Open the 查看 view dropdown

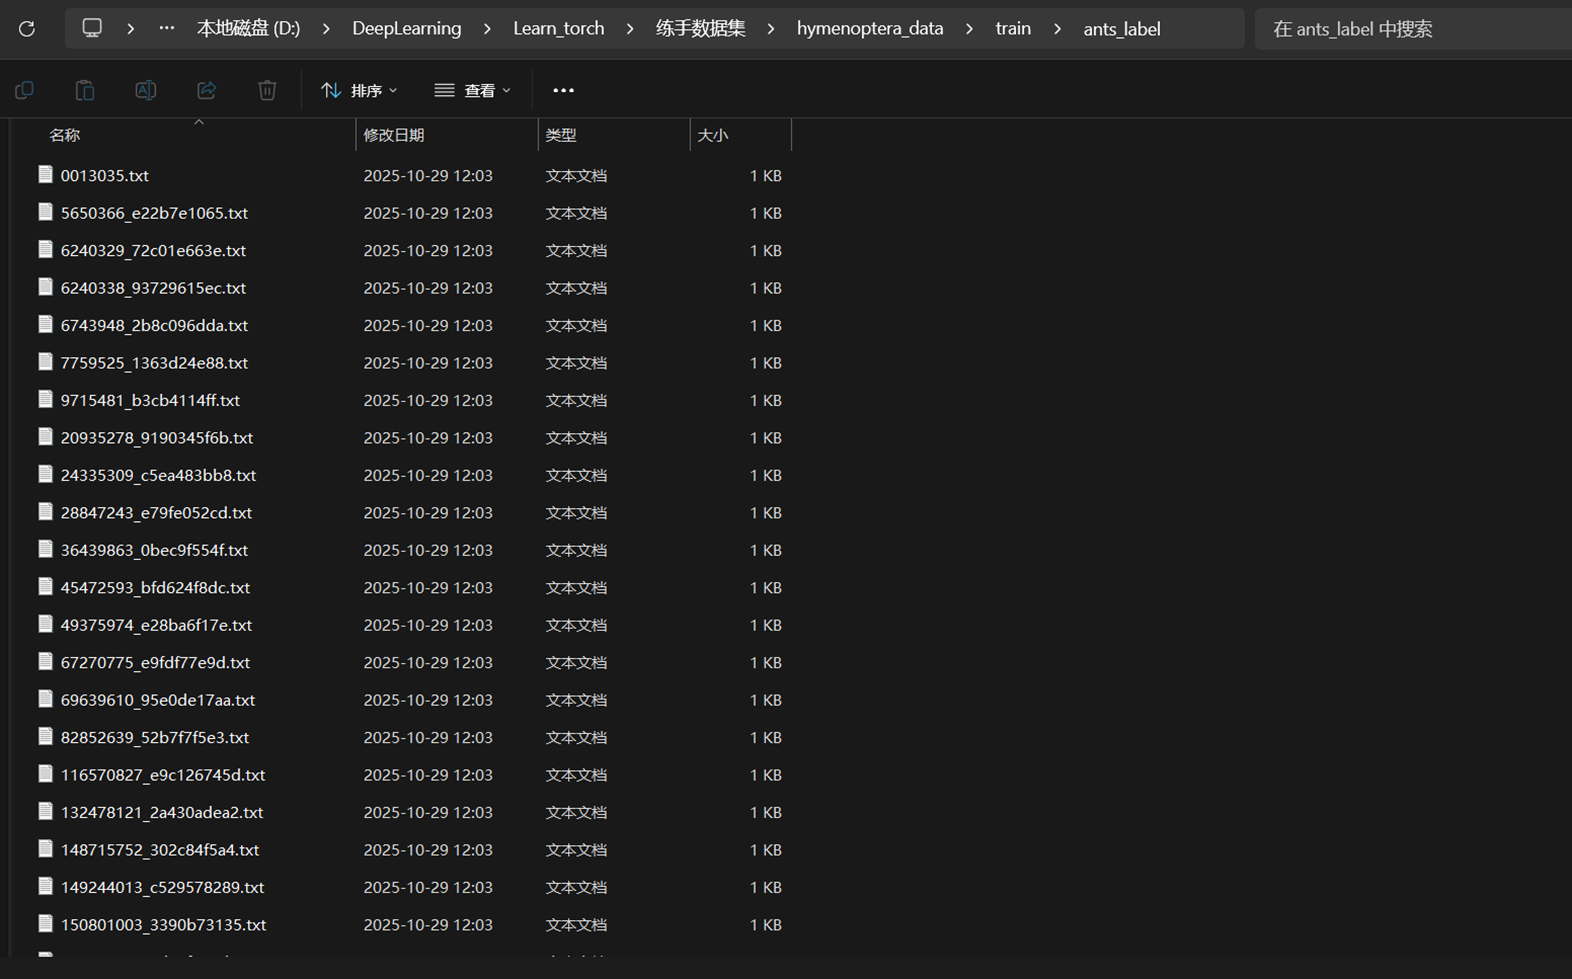(x=473, y=90)
